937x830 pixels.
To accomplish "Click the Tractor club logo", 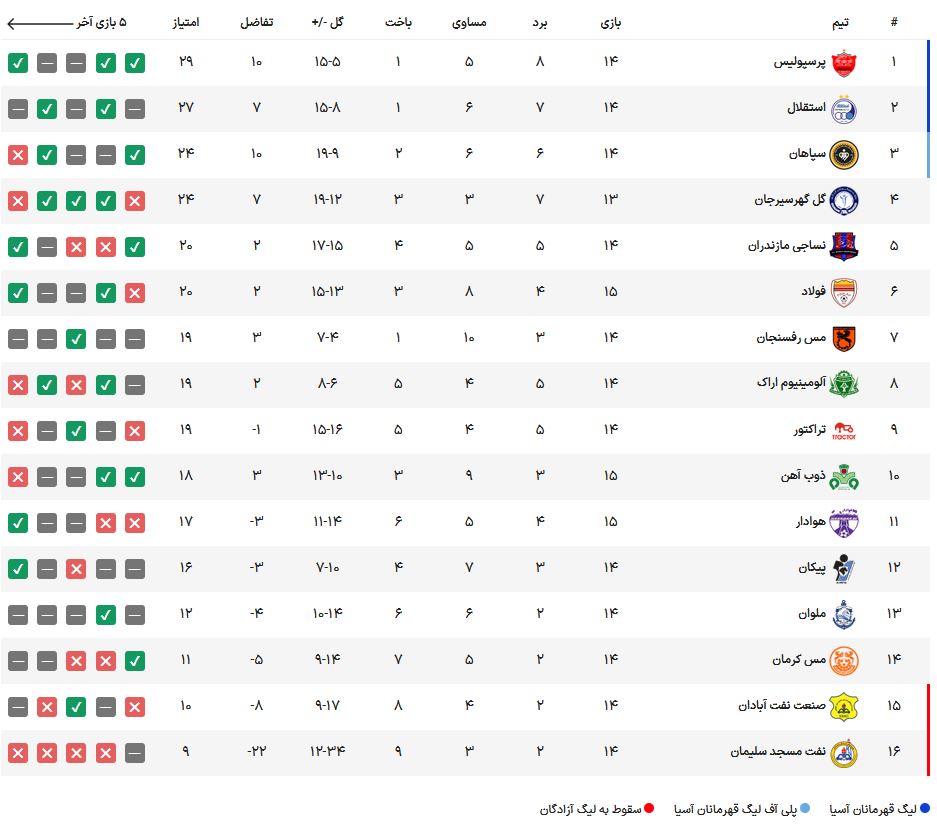I will [x=844, y=430].
